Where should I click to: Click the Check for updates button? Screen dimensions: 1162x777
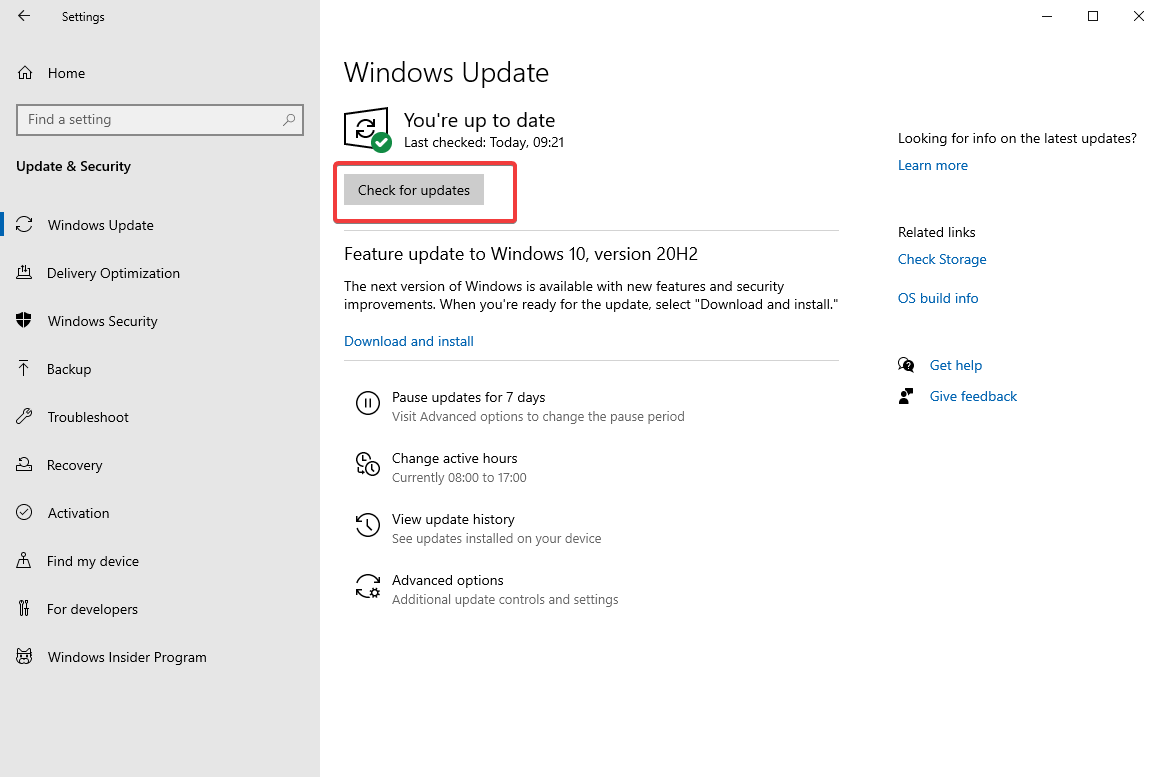click(x=414, y=190)
